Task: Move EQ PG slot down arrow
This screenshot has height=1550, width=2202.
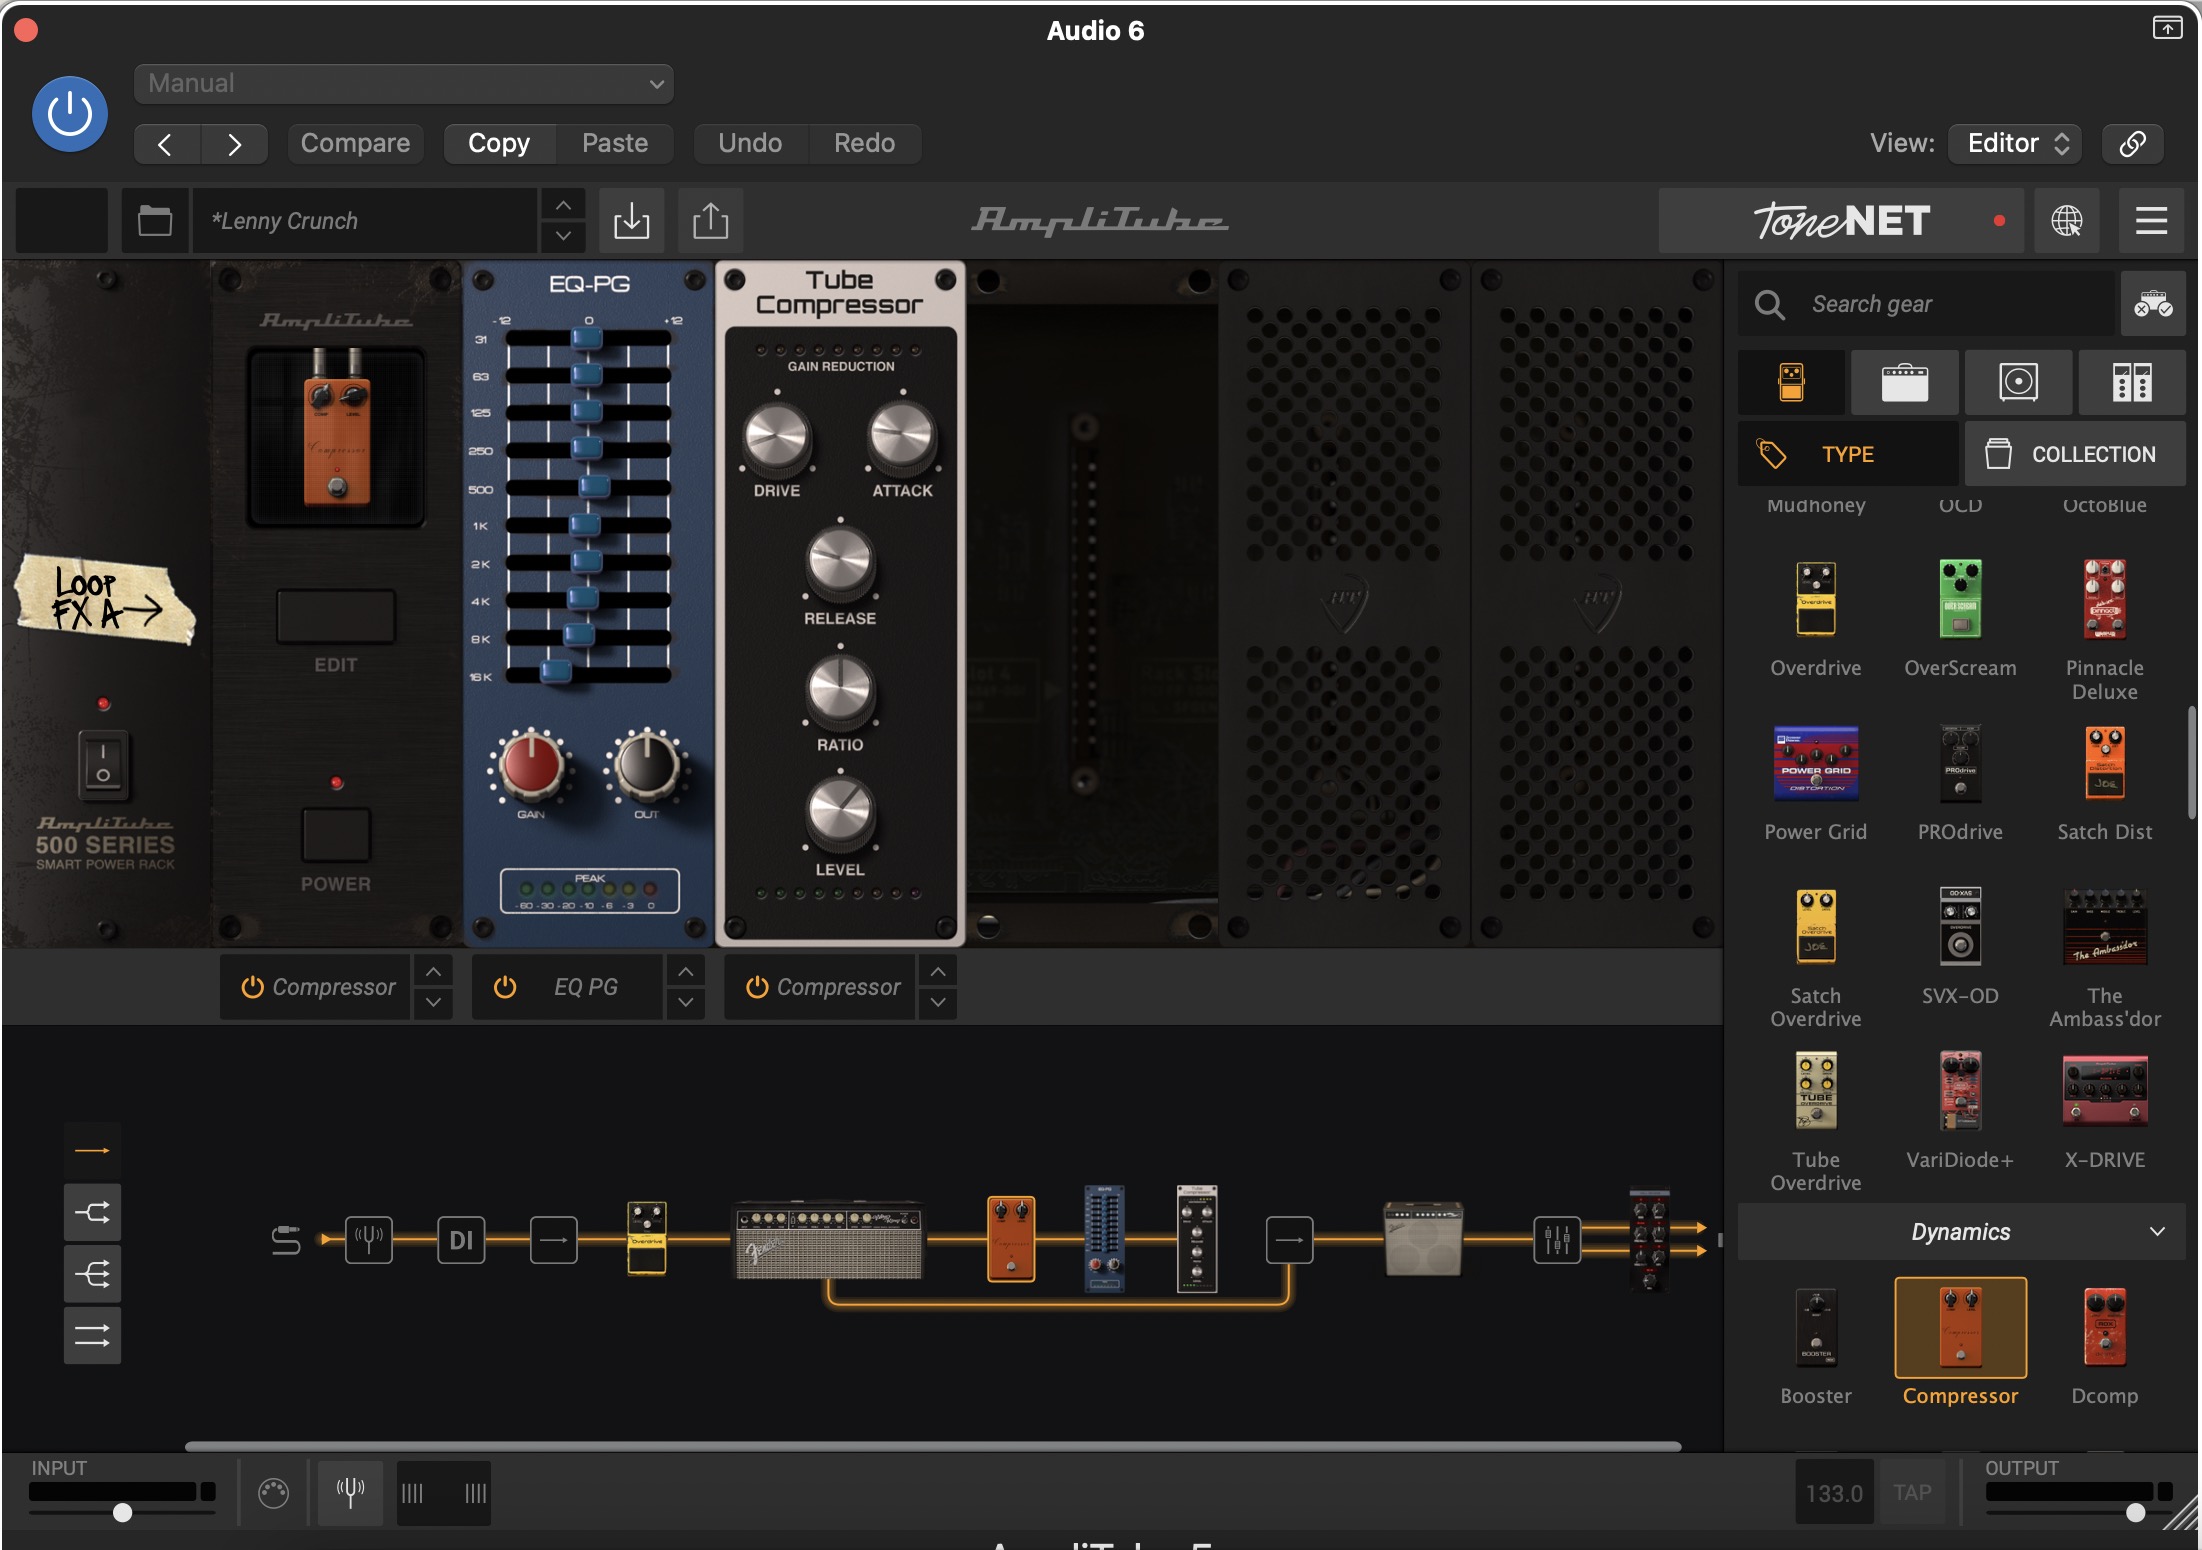Action: point(685,1003)
